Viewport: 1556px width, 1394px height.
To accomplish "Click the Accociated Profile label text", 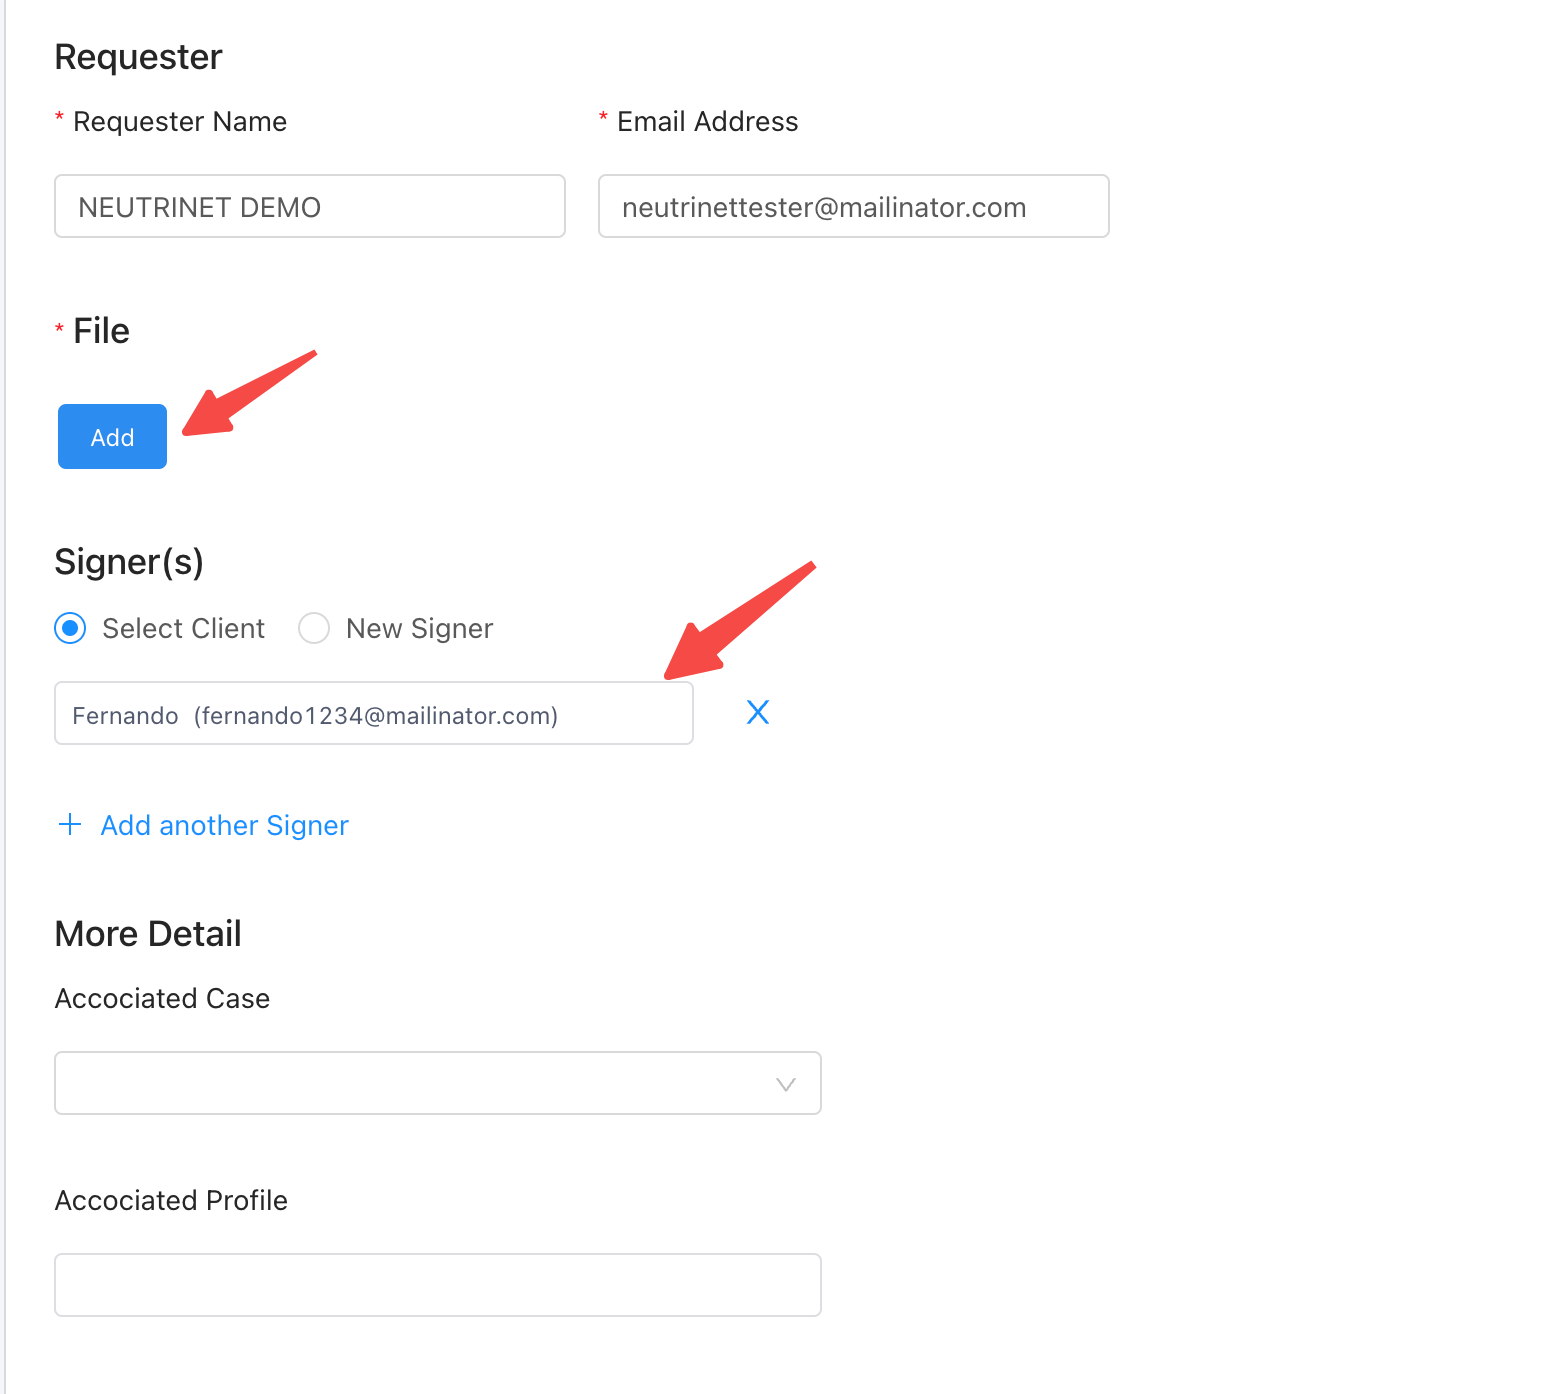I will [x=171, y=1200].
